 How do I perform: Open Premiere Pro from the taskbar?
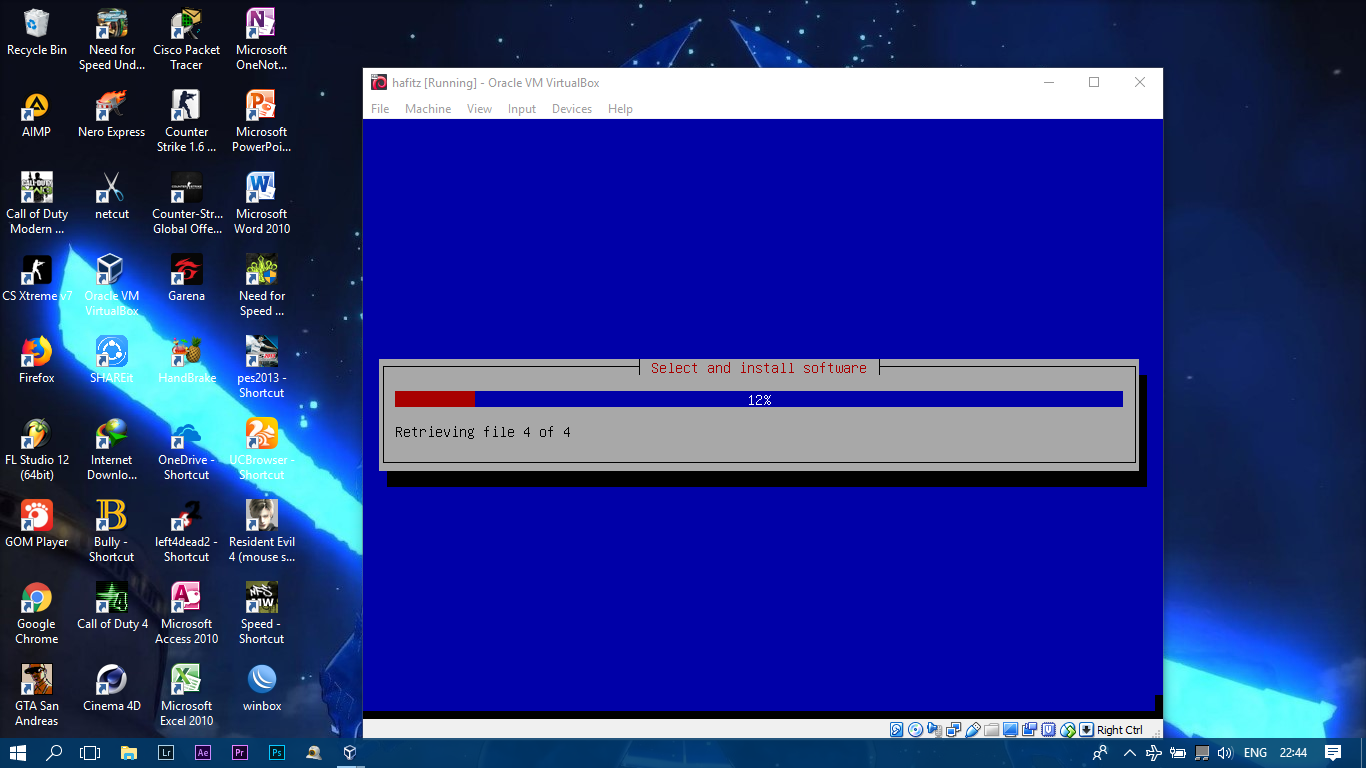[239, 753]
